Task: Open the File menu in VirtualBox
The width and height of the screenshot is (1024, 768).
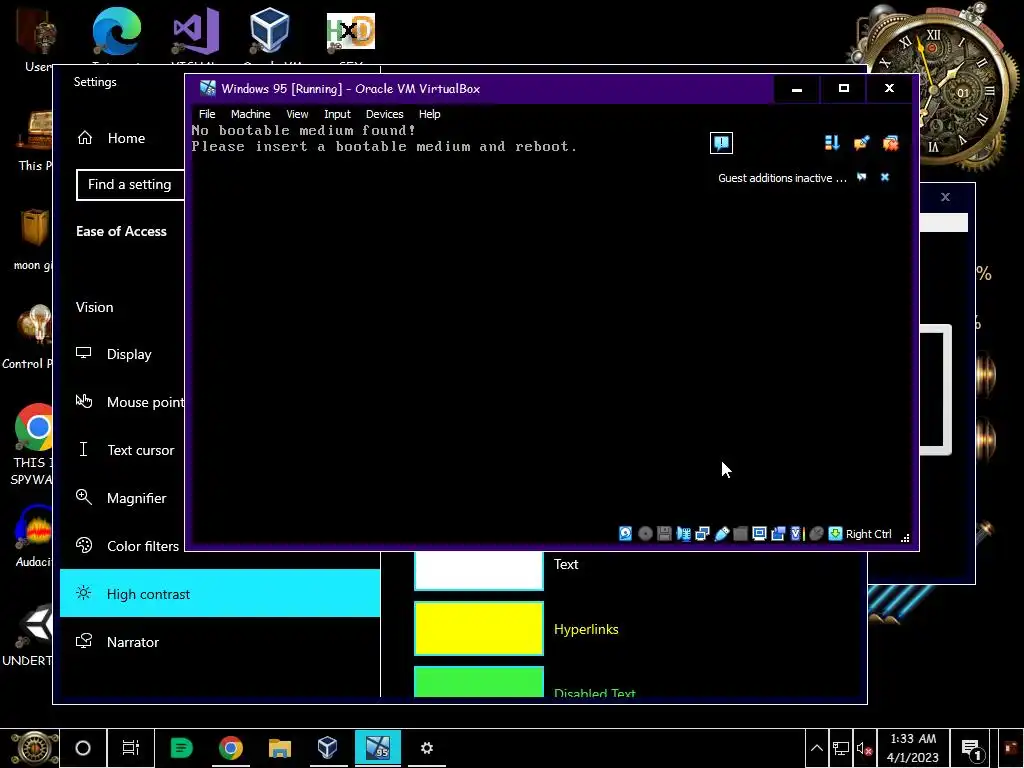Action: [x=207, y=114]
